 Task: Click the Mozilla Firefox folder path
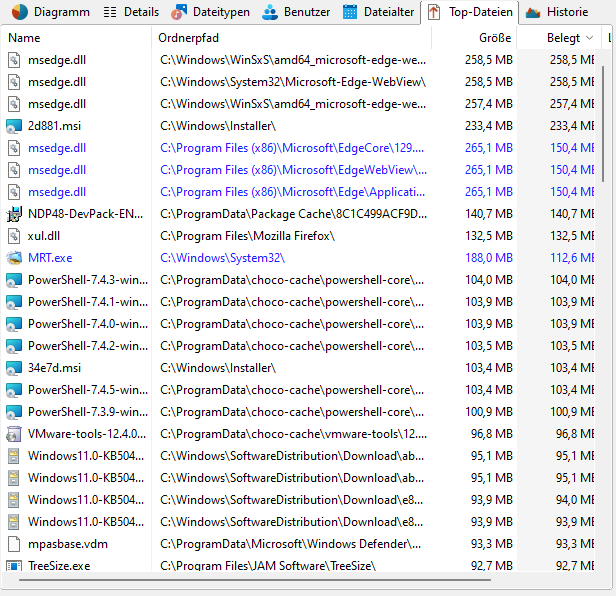(x=248, y=236)
